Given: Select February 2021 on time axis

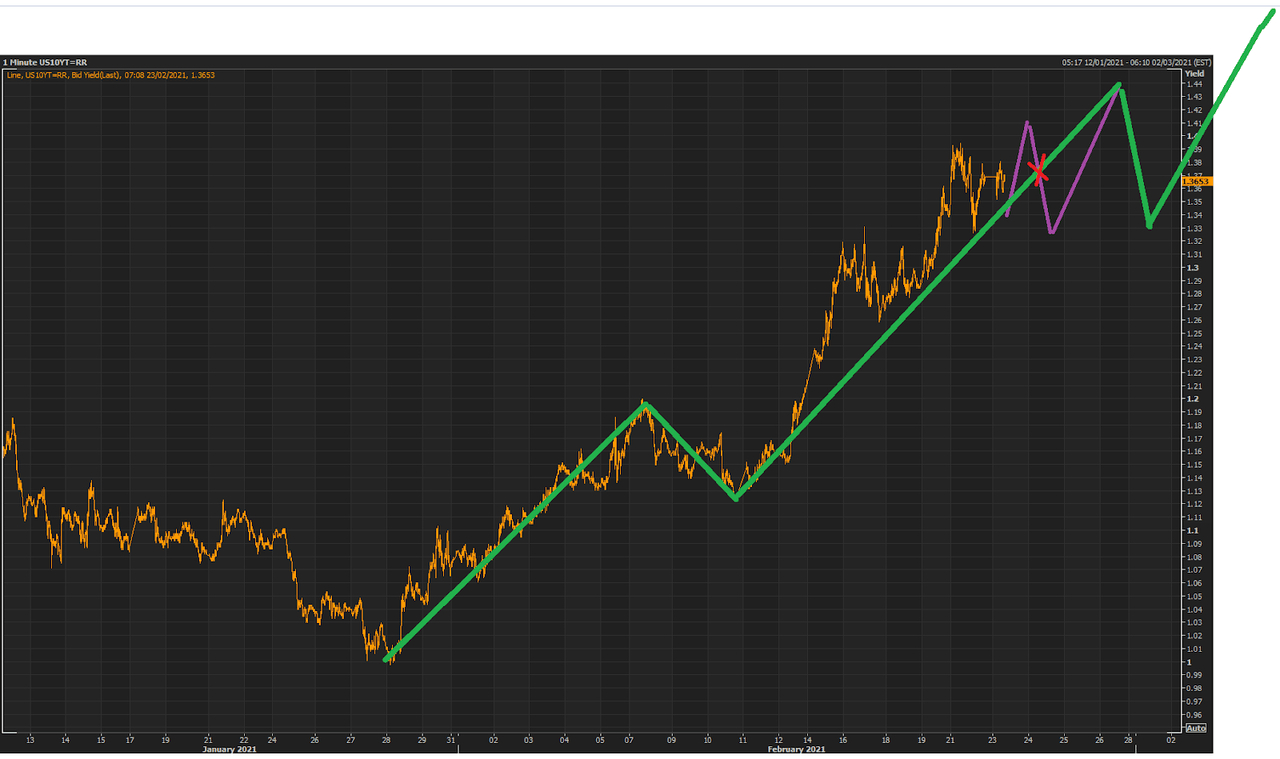Looking at the screenshot, I should click(796, 748).
